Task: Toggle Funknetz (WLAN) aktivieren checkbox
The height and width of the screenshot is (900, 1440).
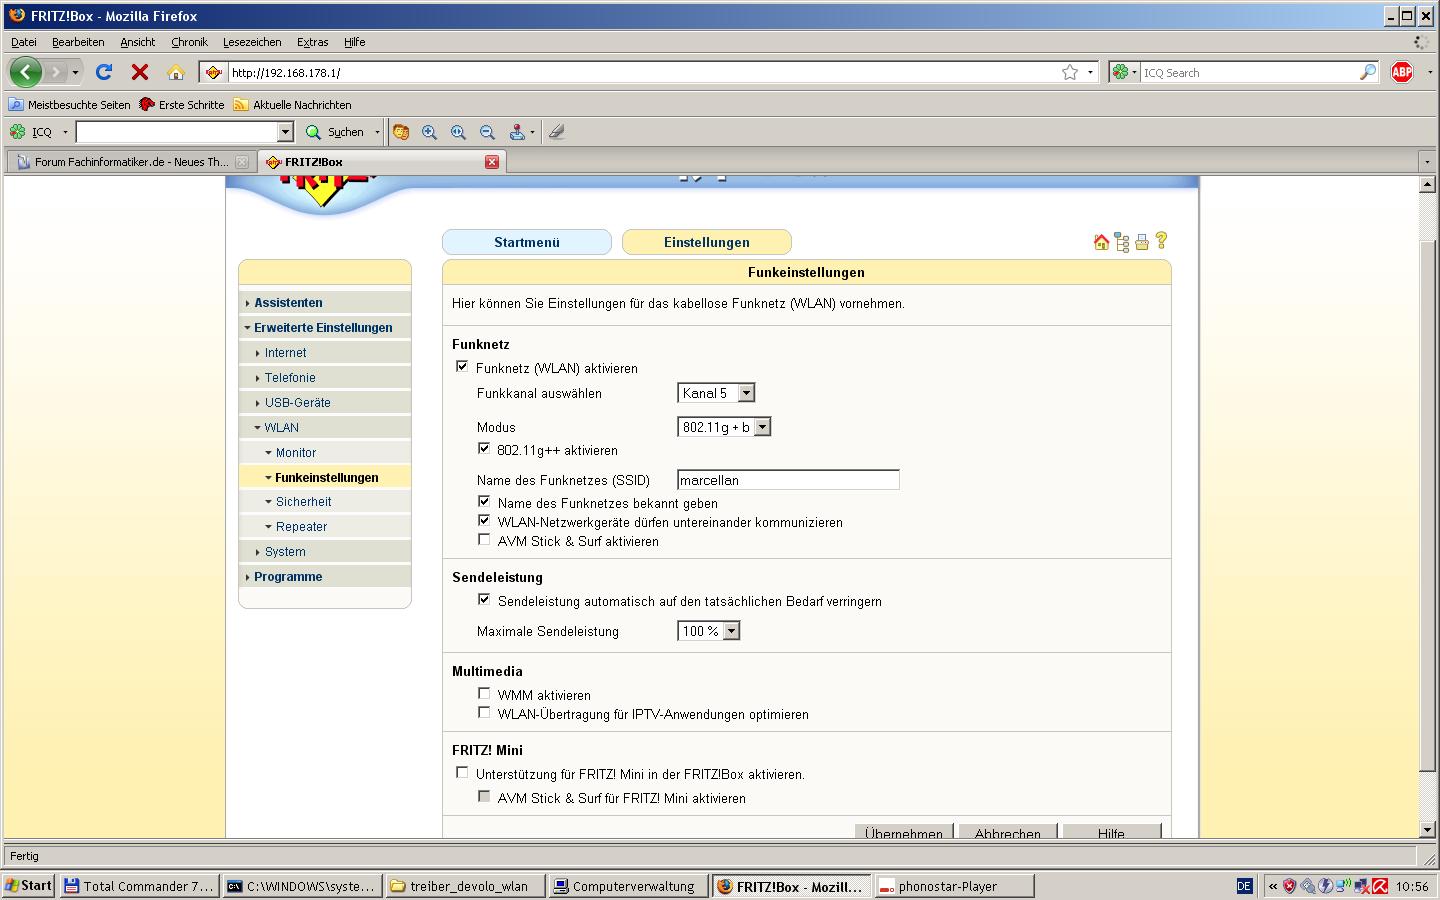Action: pyautogui.click(x=462, y=367)
